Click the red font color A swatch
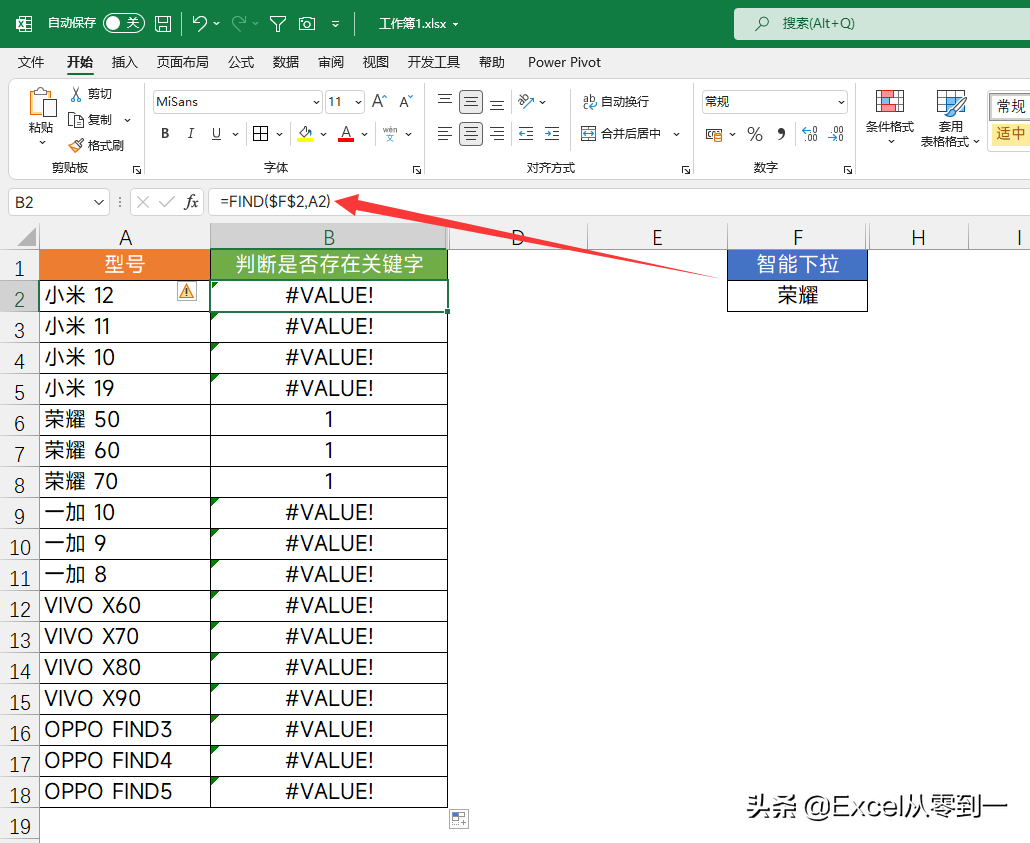 [346, 134]
